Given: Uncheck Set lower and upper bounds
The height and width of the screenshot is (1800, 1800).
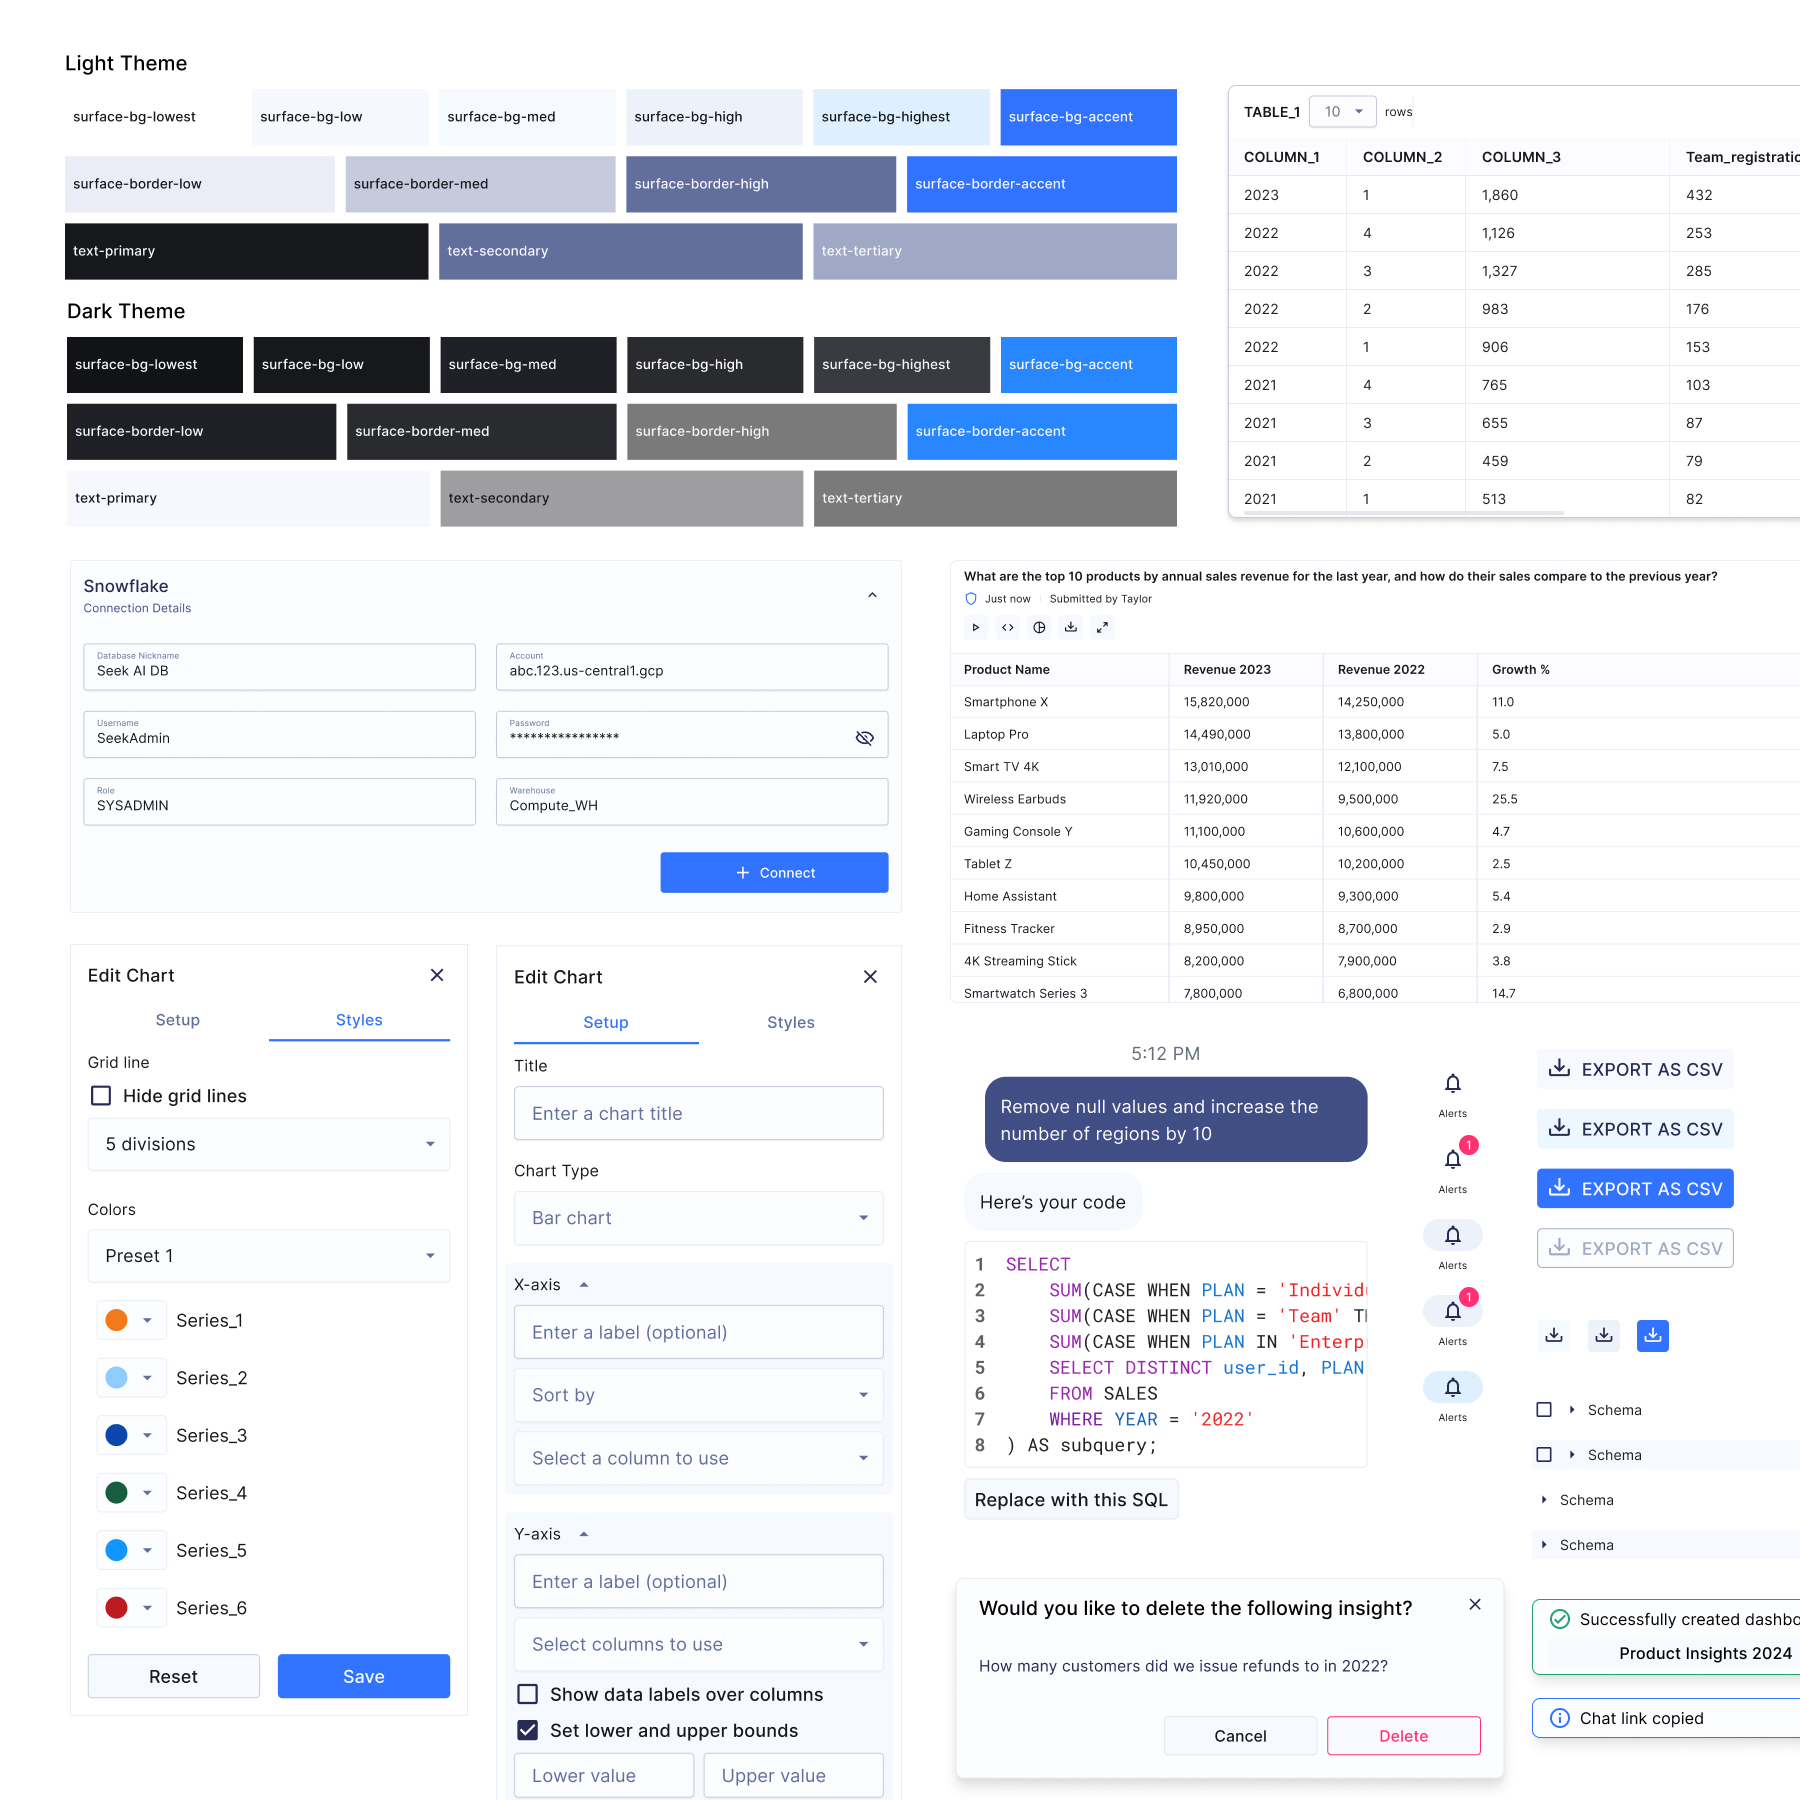Looking at the screenshot, I should (527, 1730).
